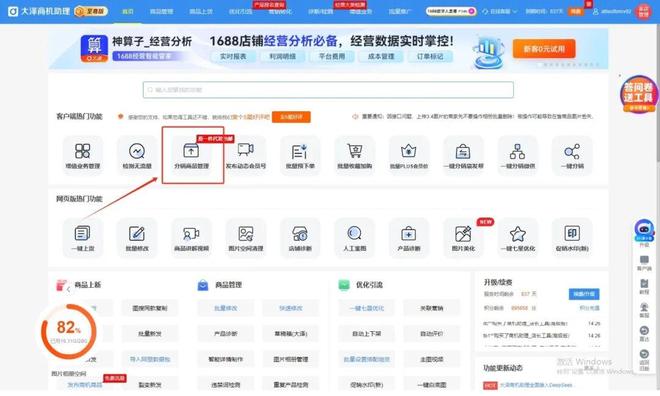660x396 pixels.
Task: Click 关联营销 under 优化引流
Action: (x=431, y=308)
